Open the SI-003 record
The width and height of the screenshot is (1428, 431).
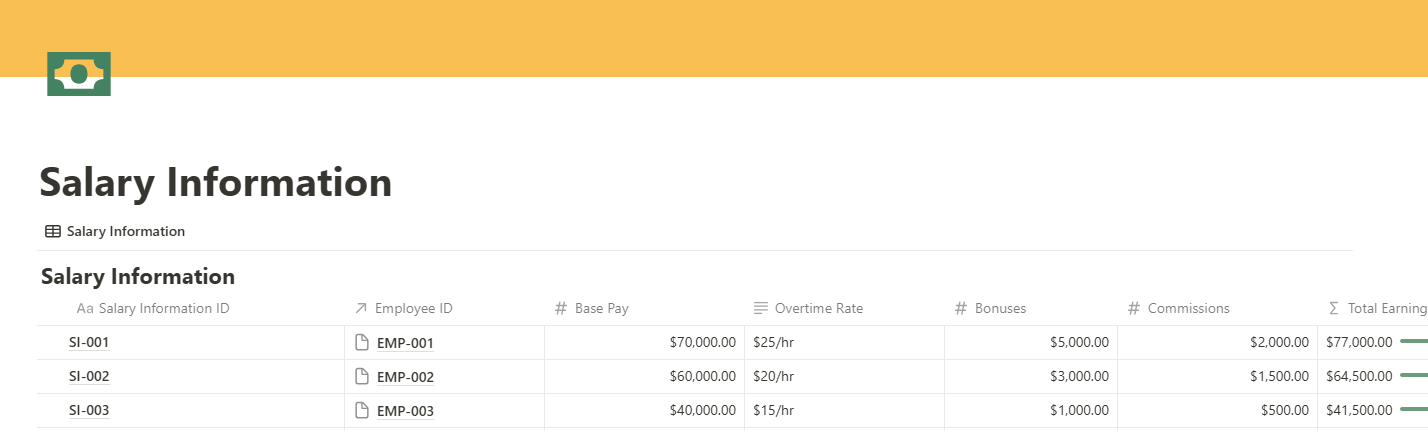click(x=89, y=411)
